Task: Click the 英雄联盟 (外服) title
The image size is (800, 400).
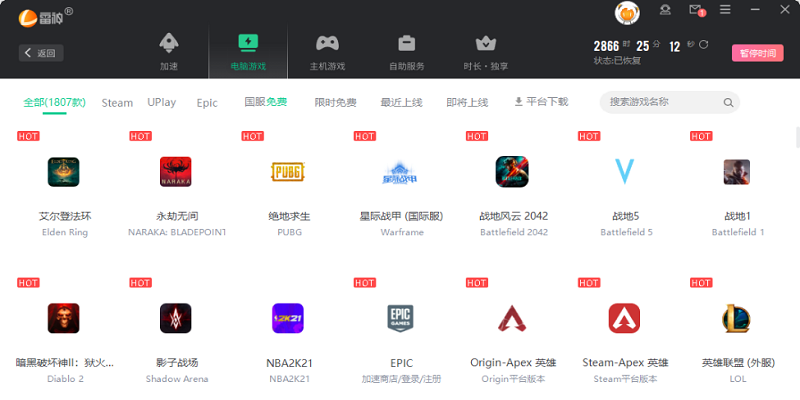Action: tap(738, 363)
